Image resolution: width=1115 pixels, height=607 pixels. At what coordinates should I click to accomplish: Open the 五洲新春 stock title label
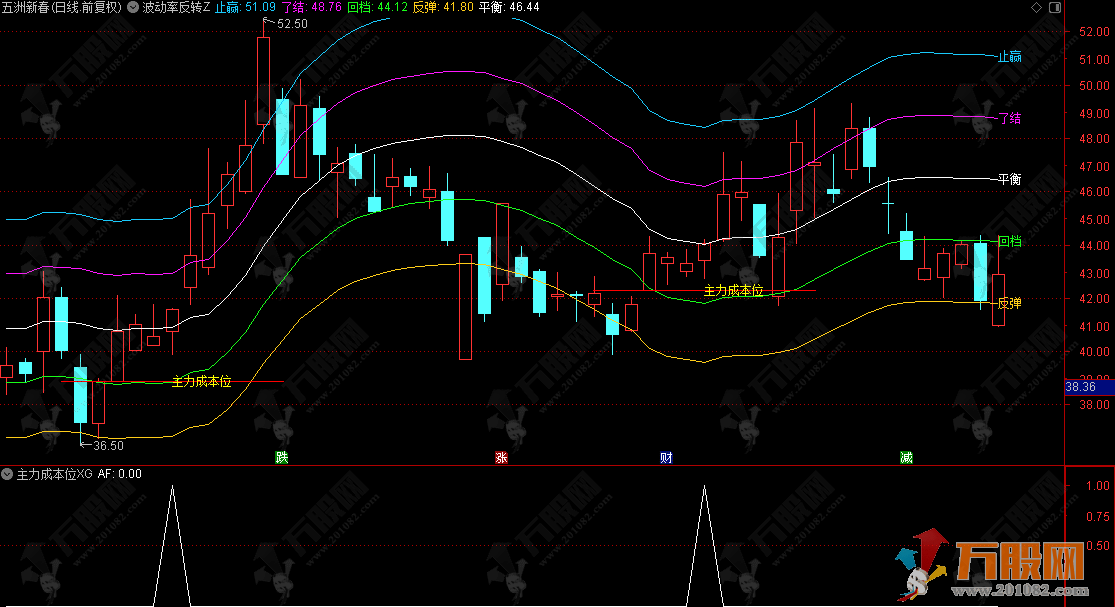coord(62,7)
